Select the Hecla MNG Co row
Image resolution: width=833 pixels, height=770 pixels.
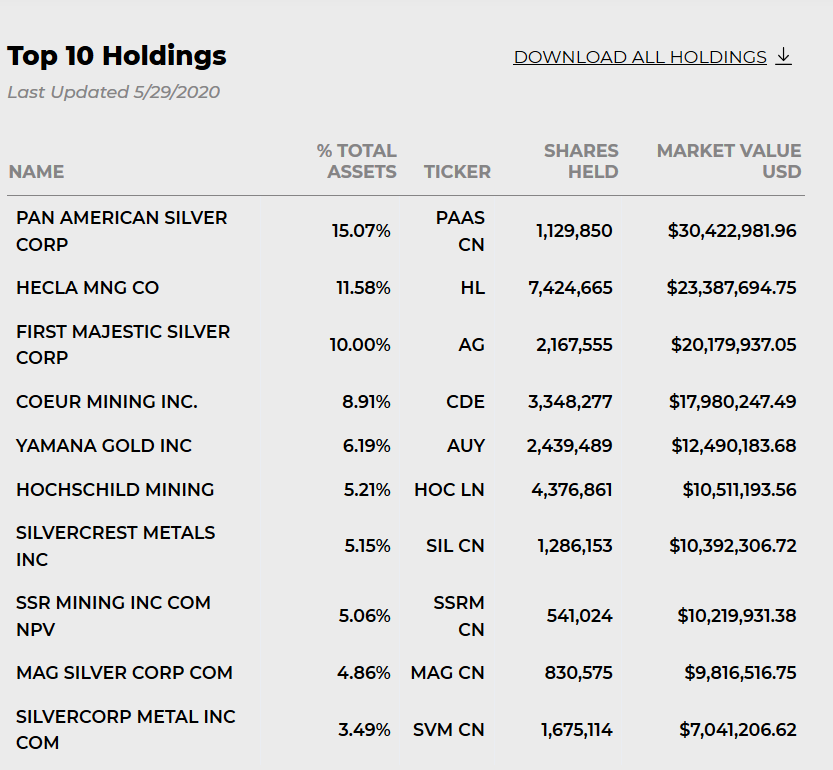tap(88, 288)
